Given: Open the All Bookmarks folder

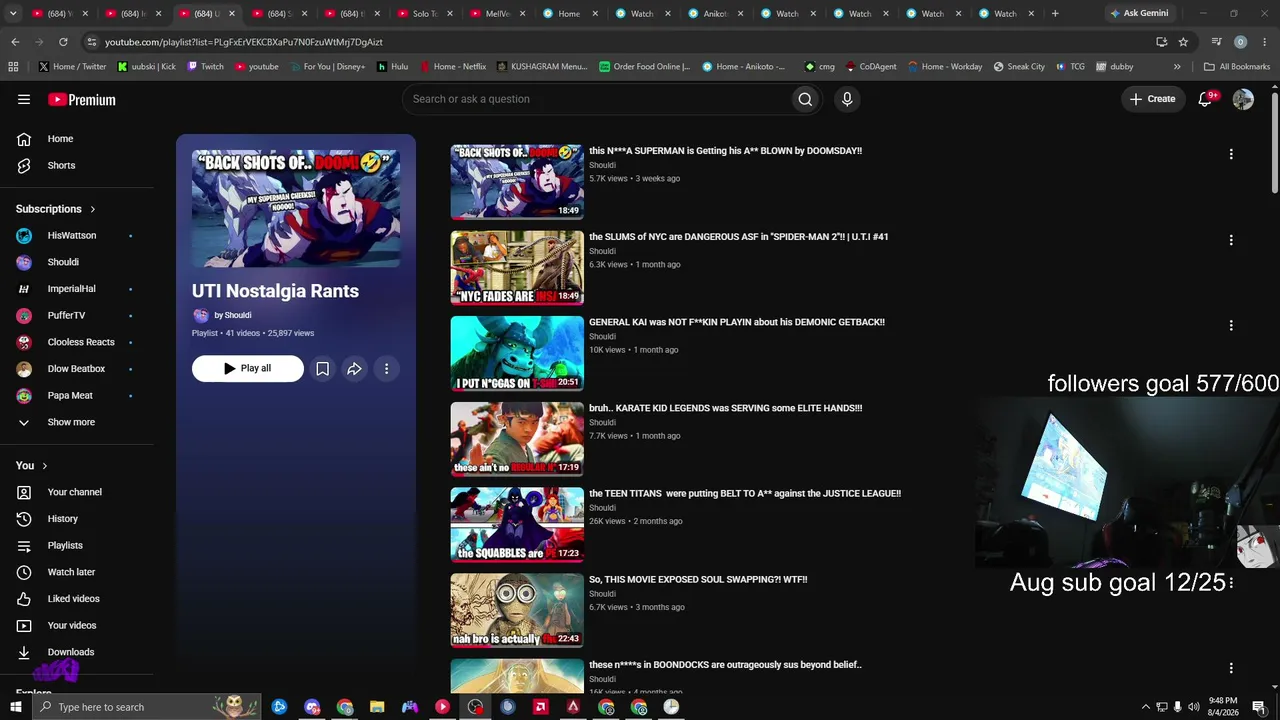Looking at the screenshot, I should 1237,67.
